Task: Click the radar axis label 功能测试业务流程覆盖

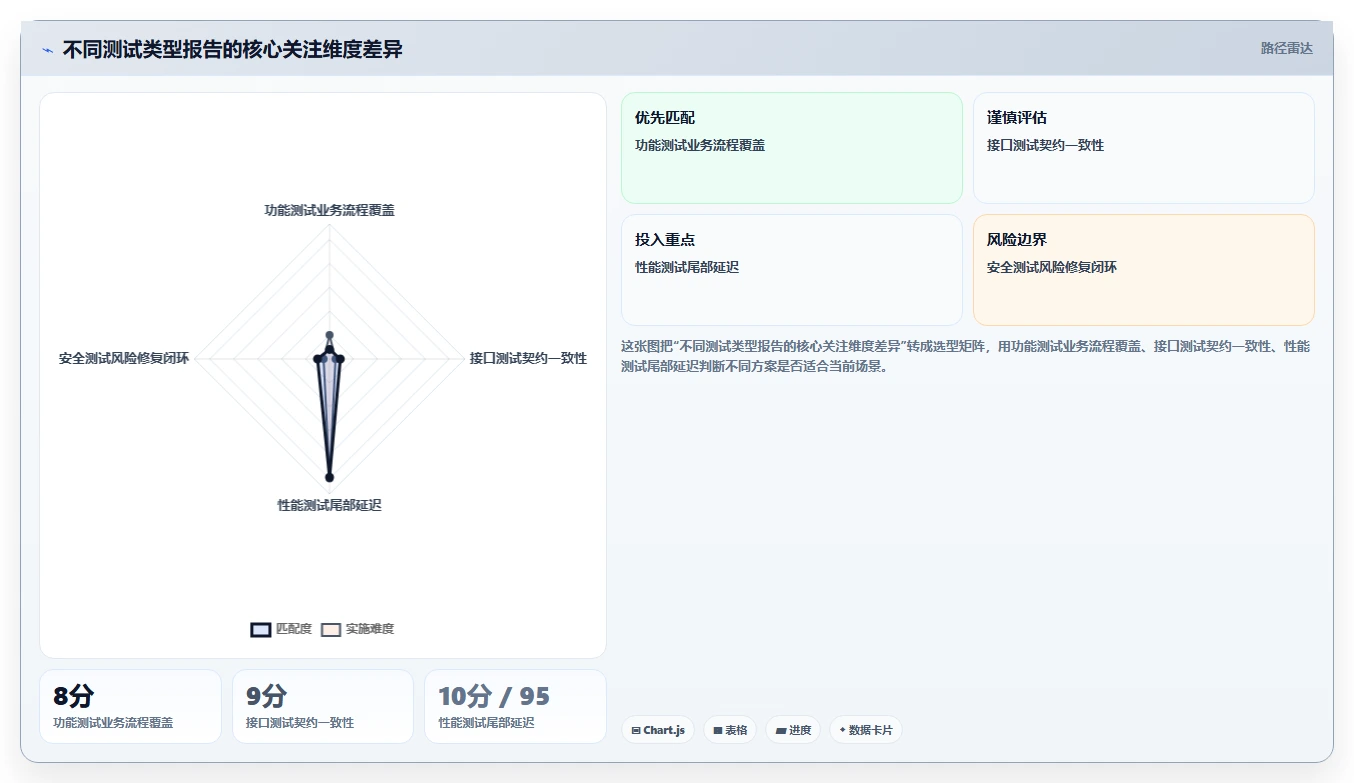Action: click(329, 210)
